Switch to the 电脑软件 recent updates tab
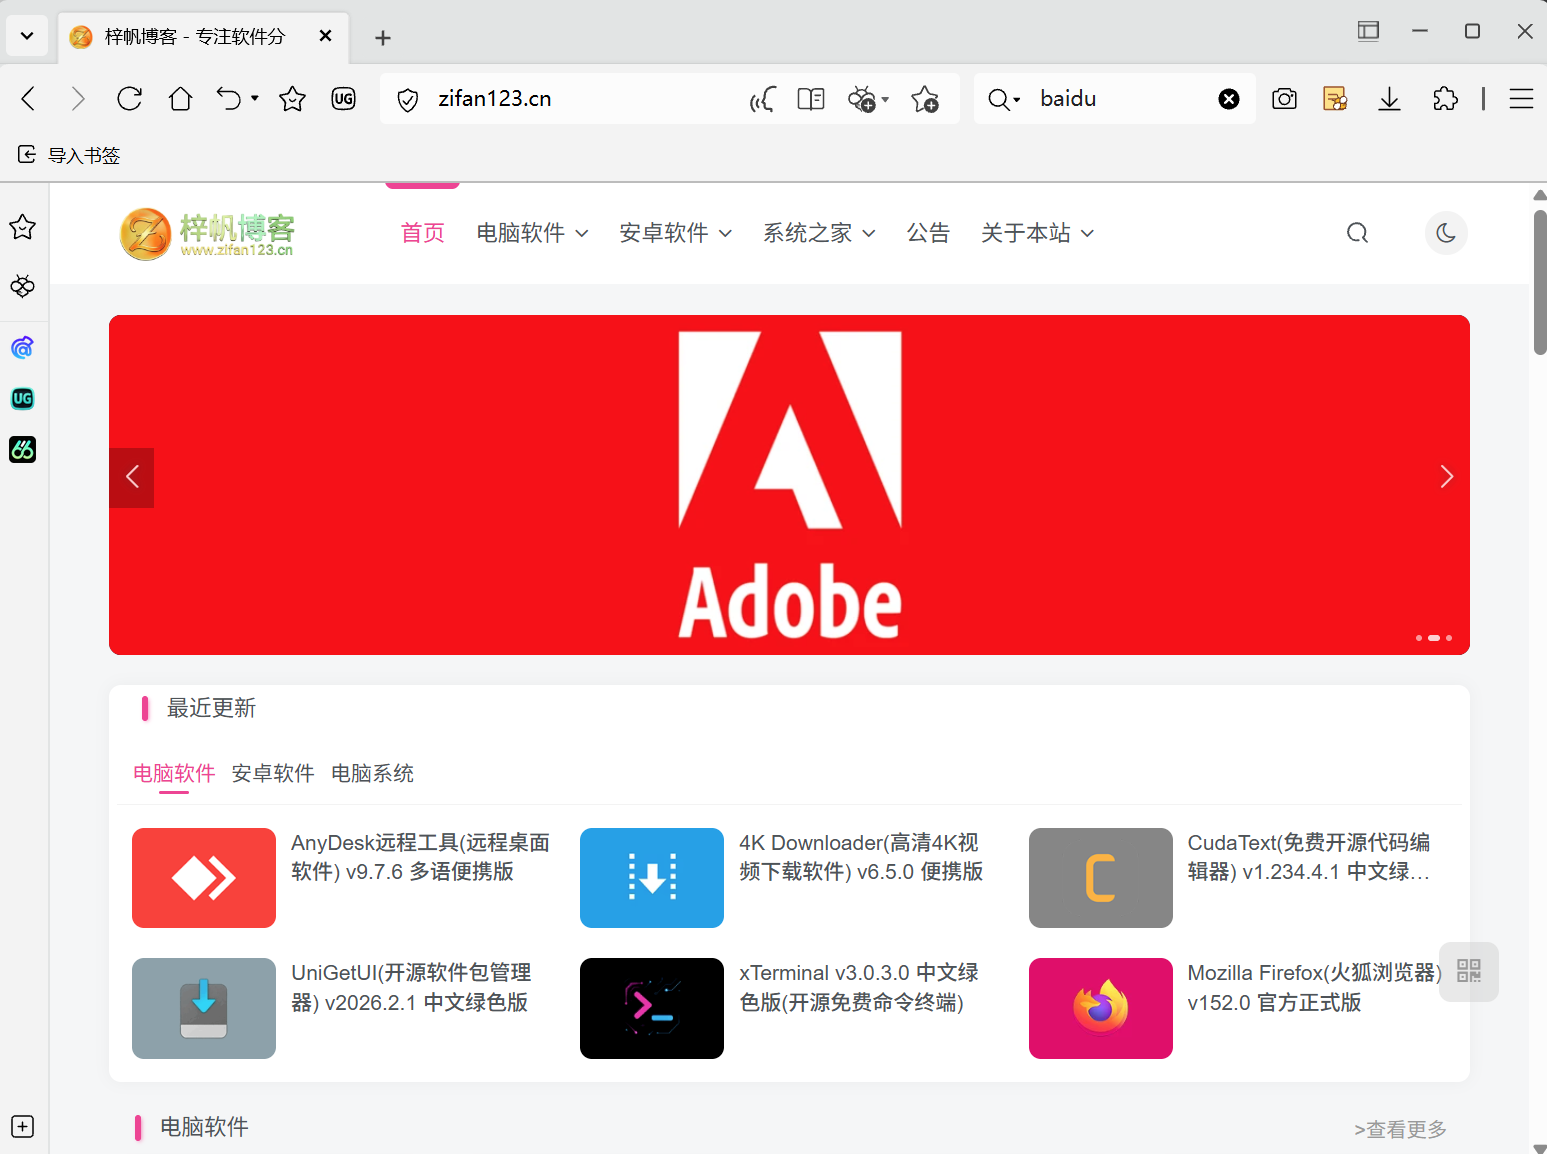 click(x=174, y=773)
